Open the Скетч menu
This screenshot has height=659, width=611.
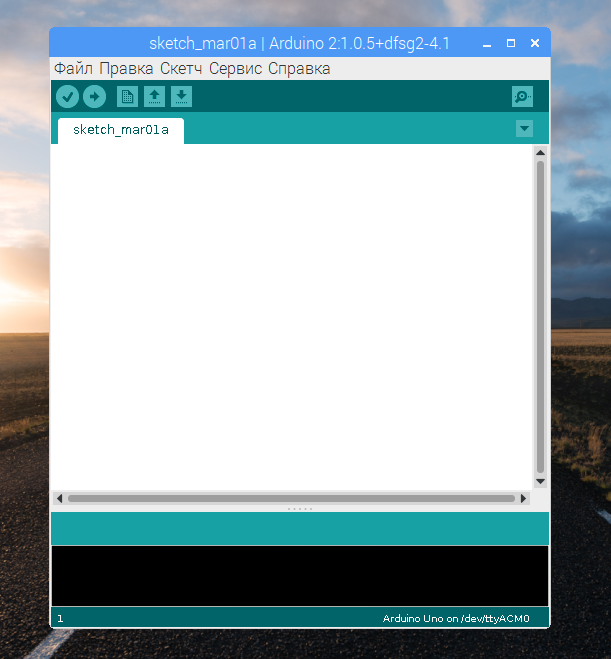tap(181, 69)
